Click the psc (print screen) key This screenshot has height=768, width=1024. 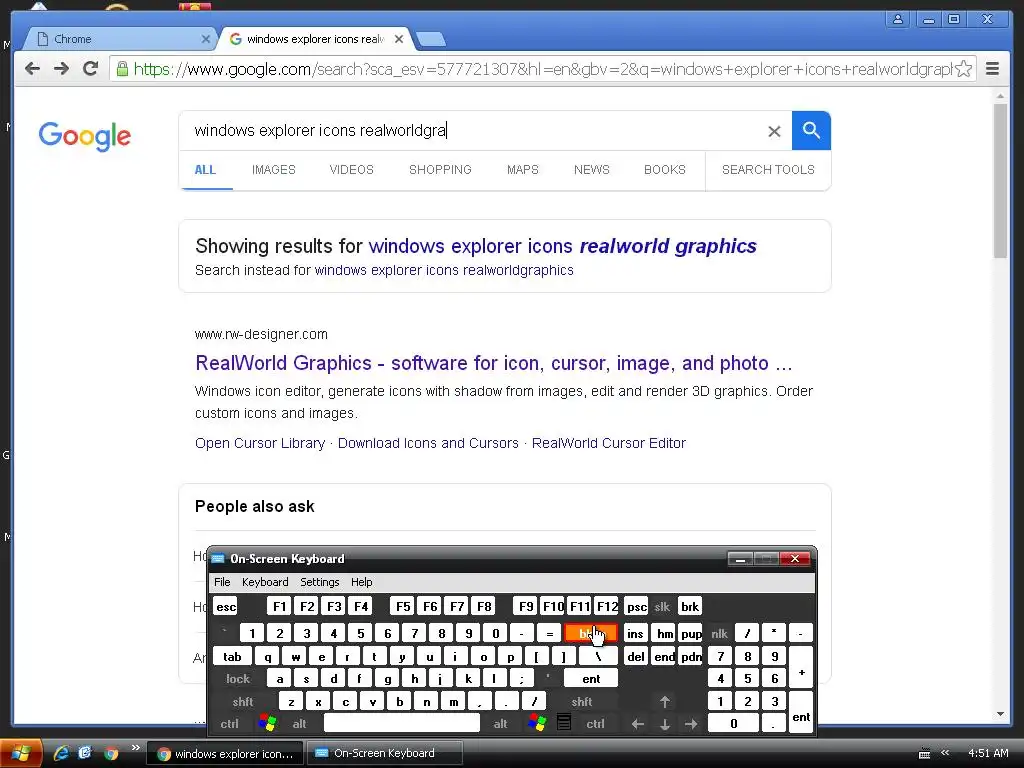pos(637,607)
